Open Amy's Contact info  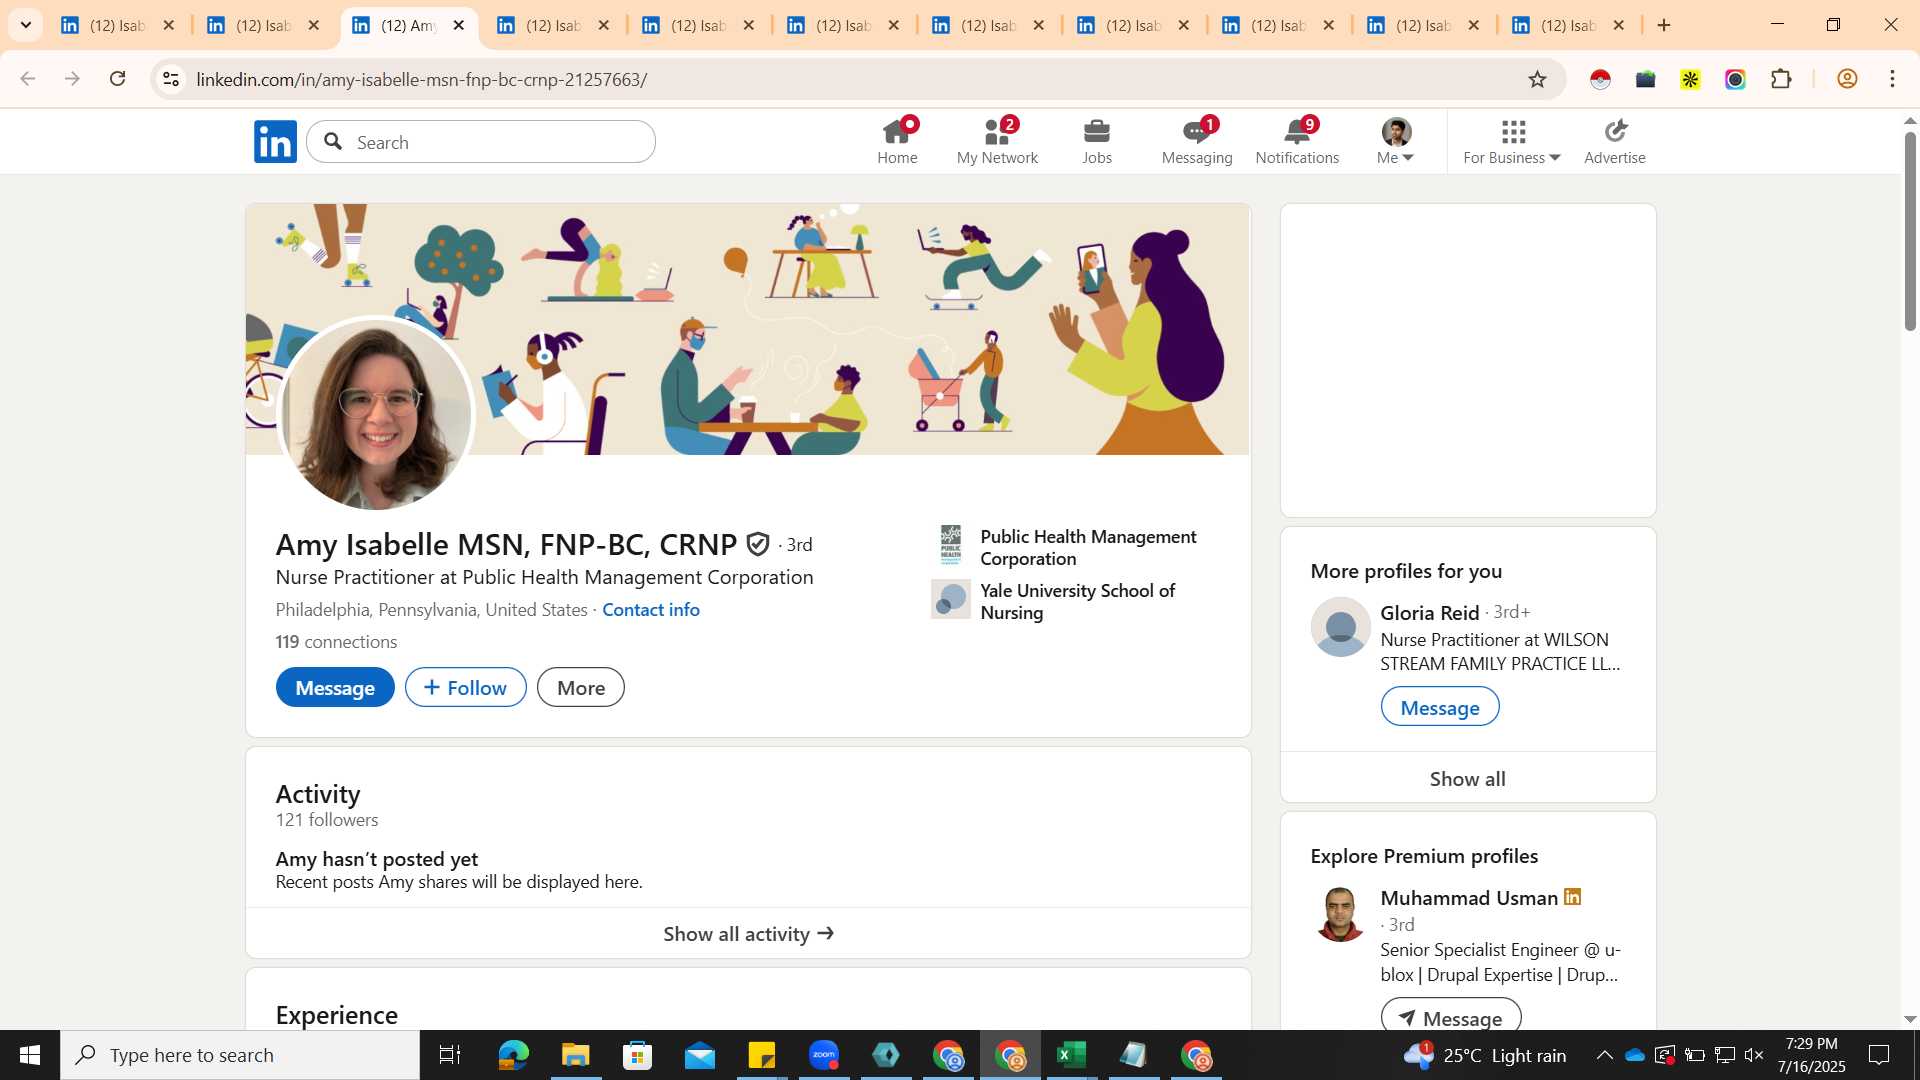[x=651, y=609]
